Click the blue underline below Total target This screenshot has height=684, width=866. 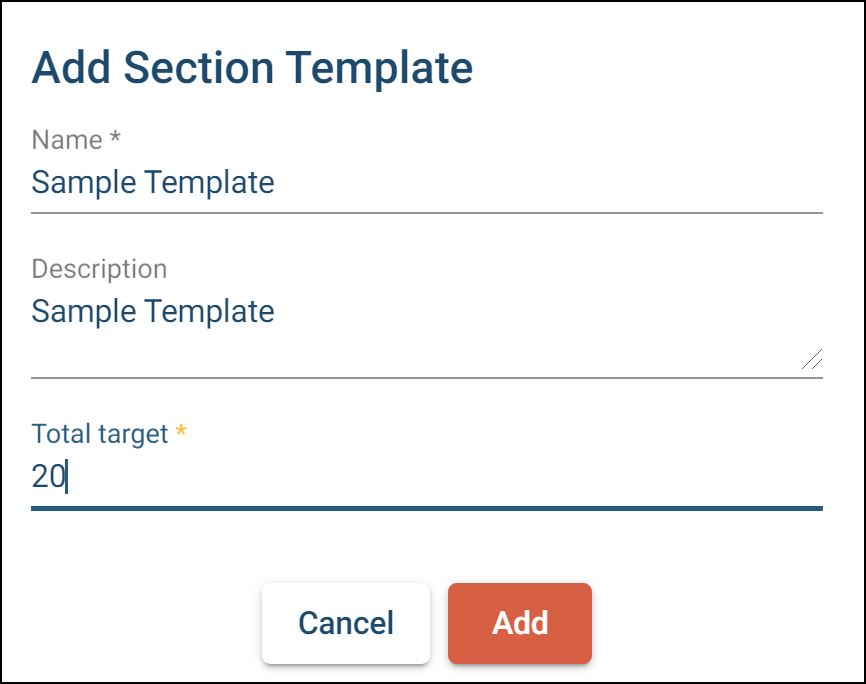[426, 508]
